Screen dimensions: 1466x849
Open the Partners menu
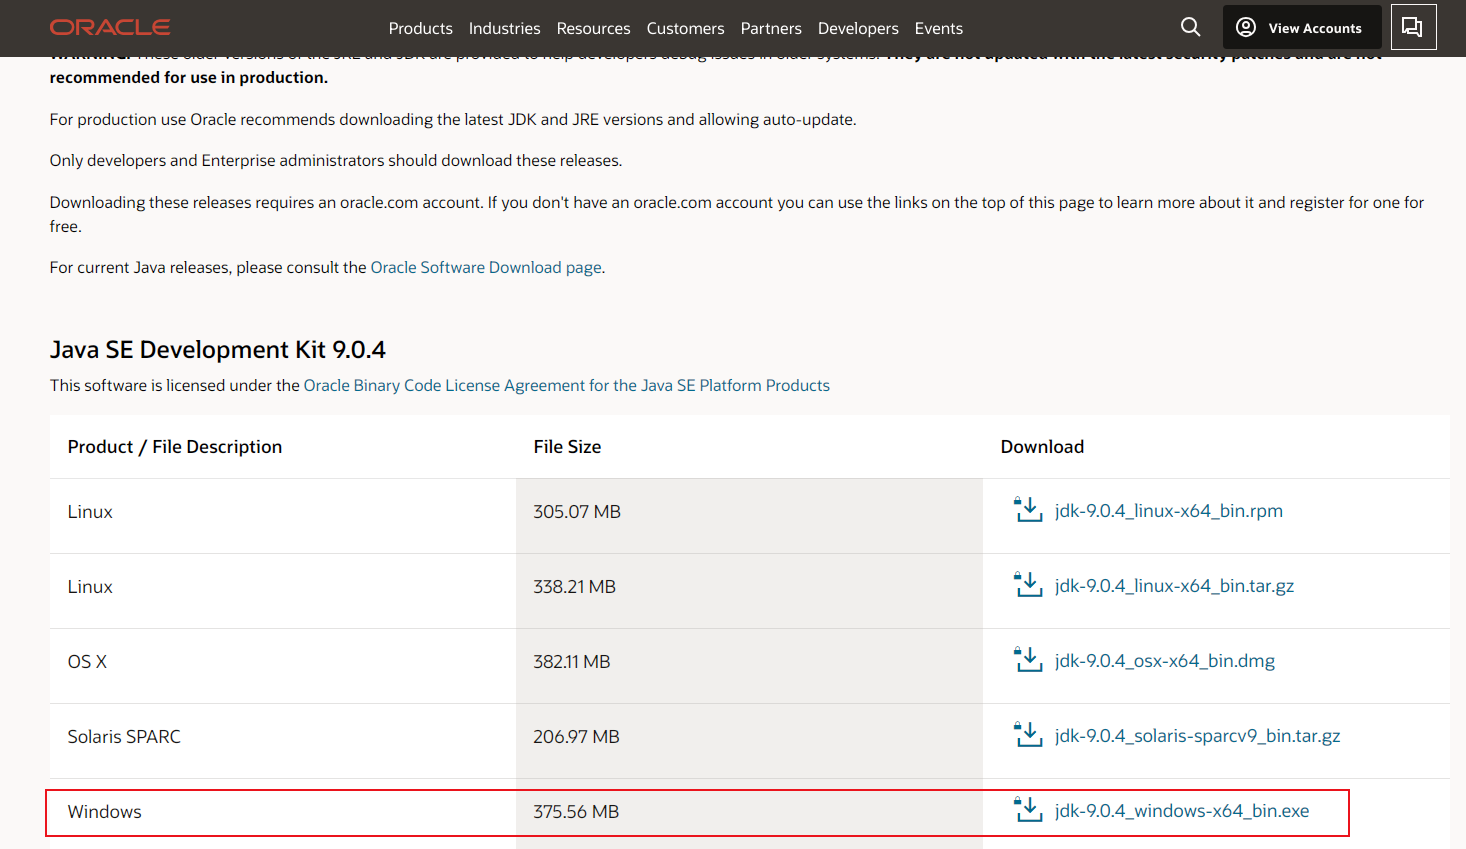click(x=771, y=28)
